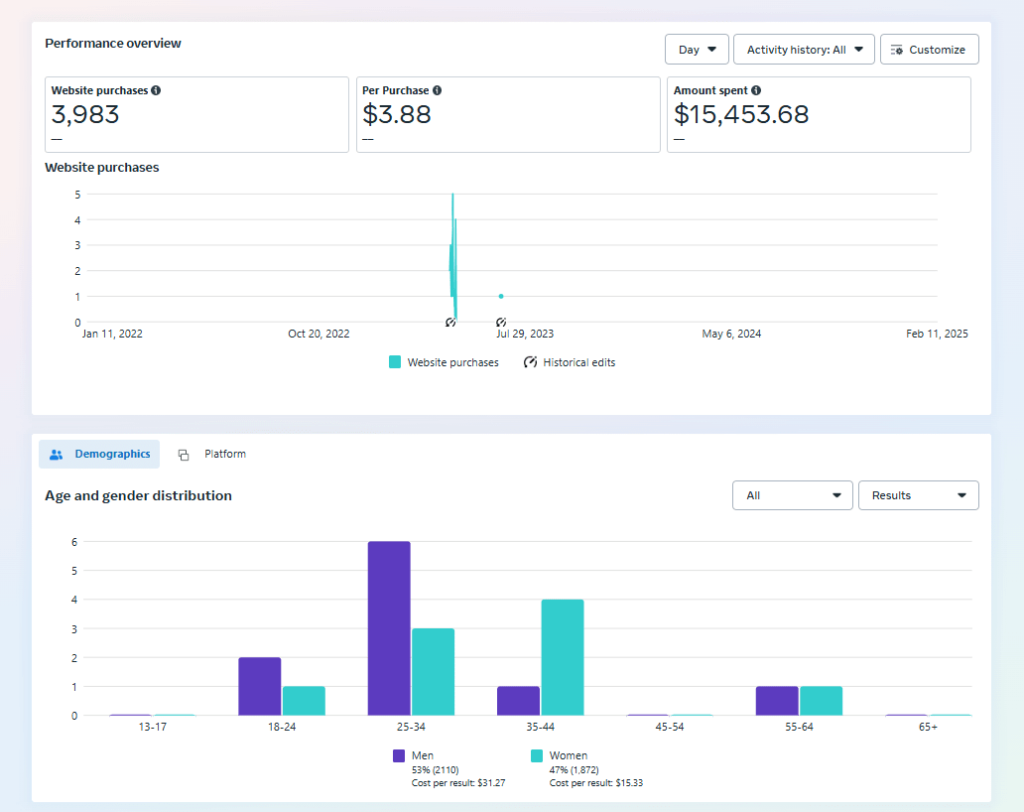1024x812 pixels.
Task: Click the second historical edit marker on chart
Action: pyautogui.click(x=501, y=322)
